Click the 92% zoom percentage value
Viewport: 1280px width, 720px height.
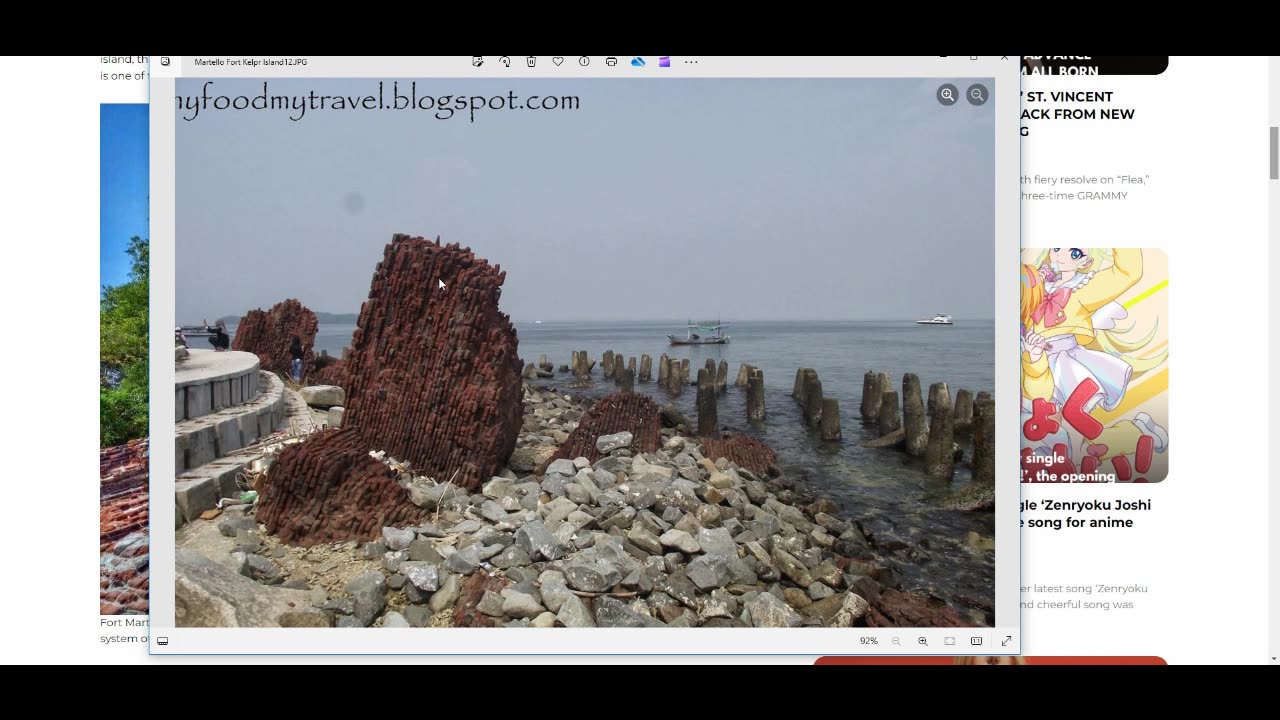point(869,641)
